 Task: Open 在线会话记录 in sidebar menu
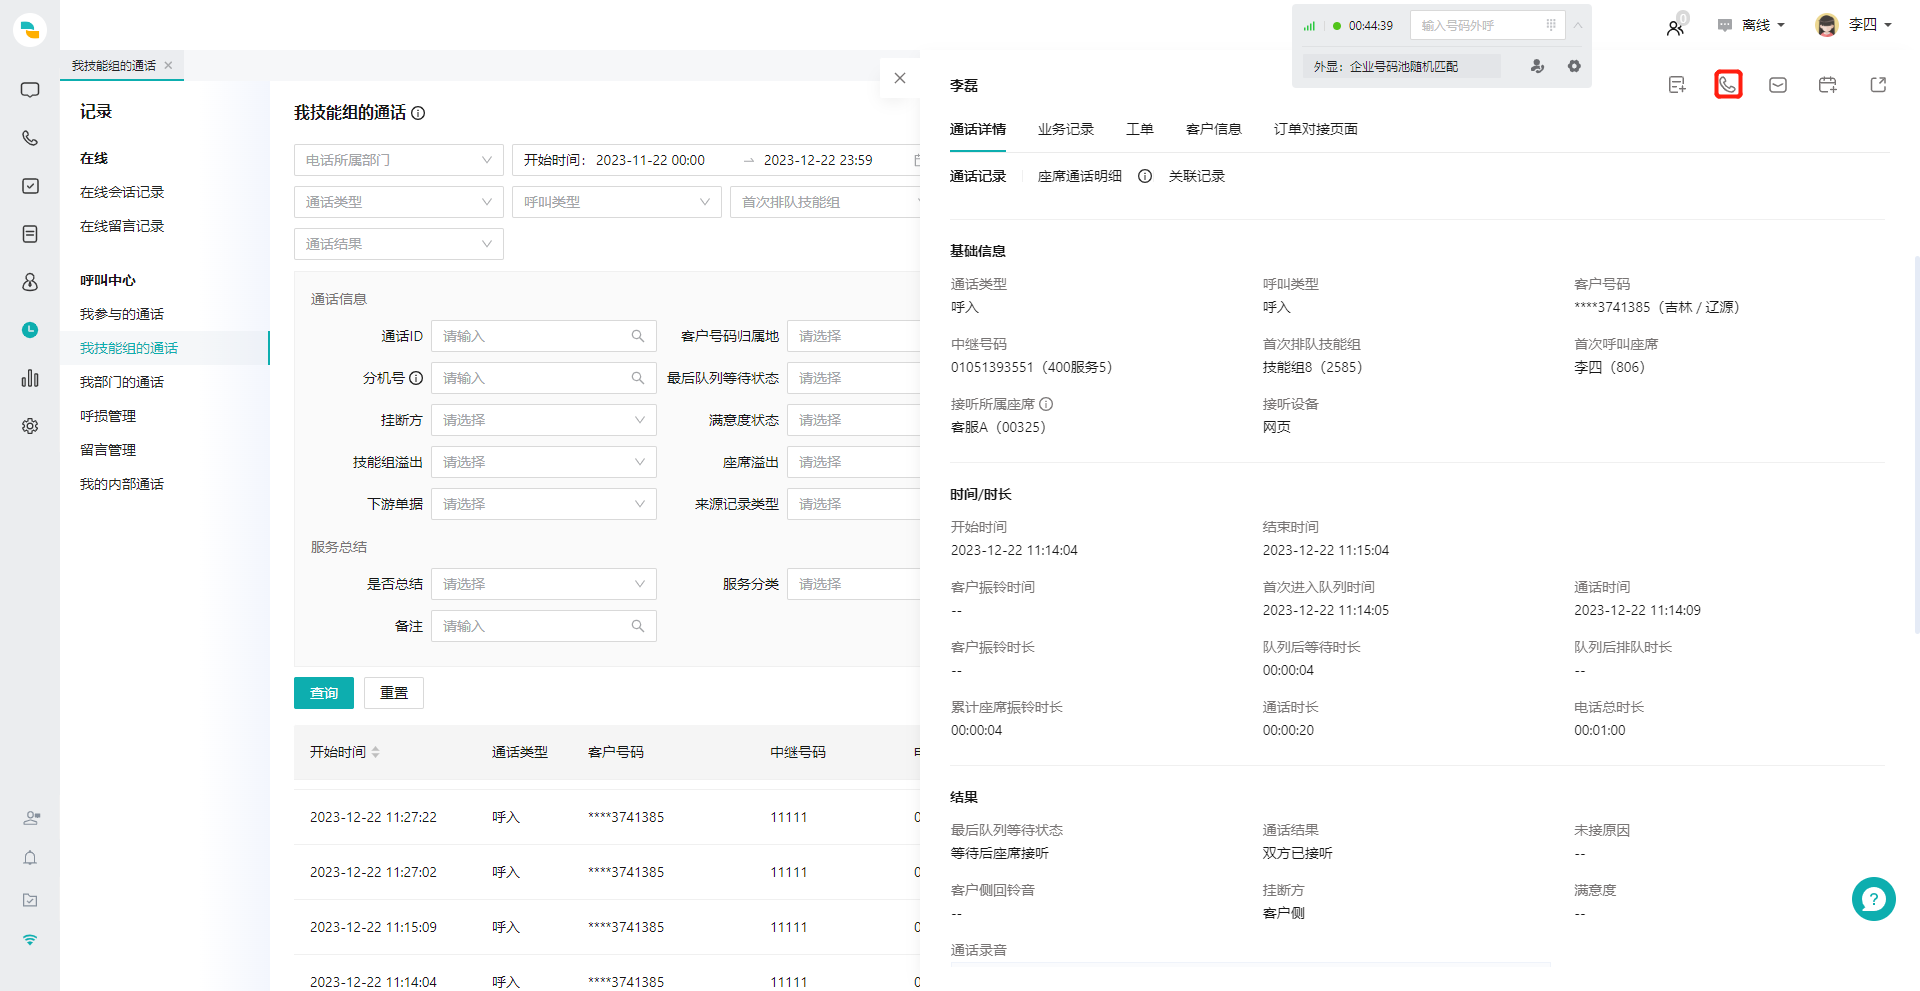tap(122, 192)
